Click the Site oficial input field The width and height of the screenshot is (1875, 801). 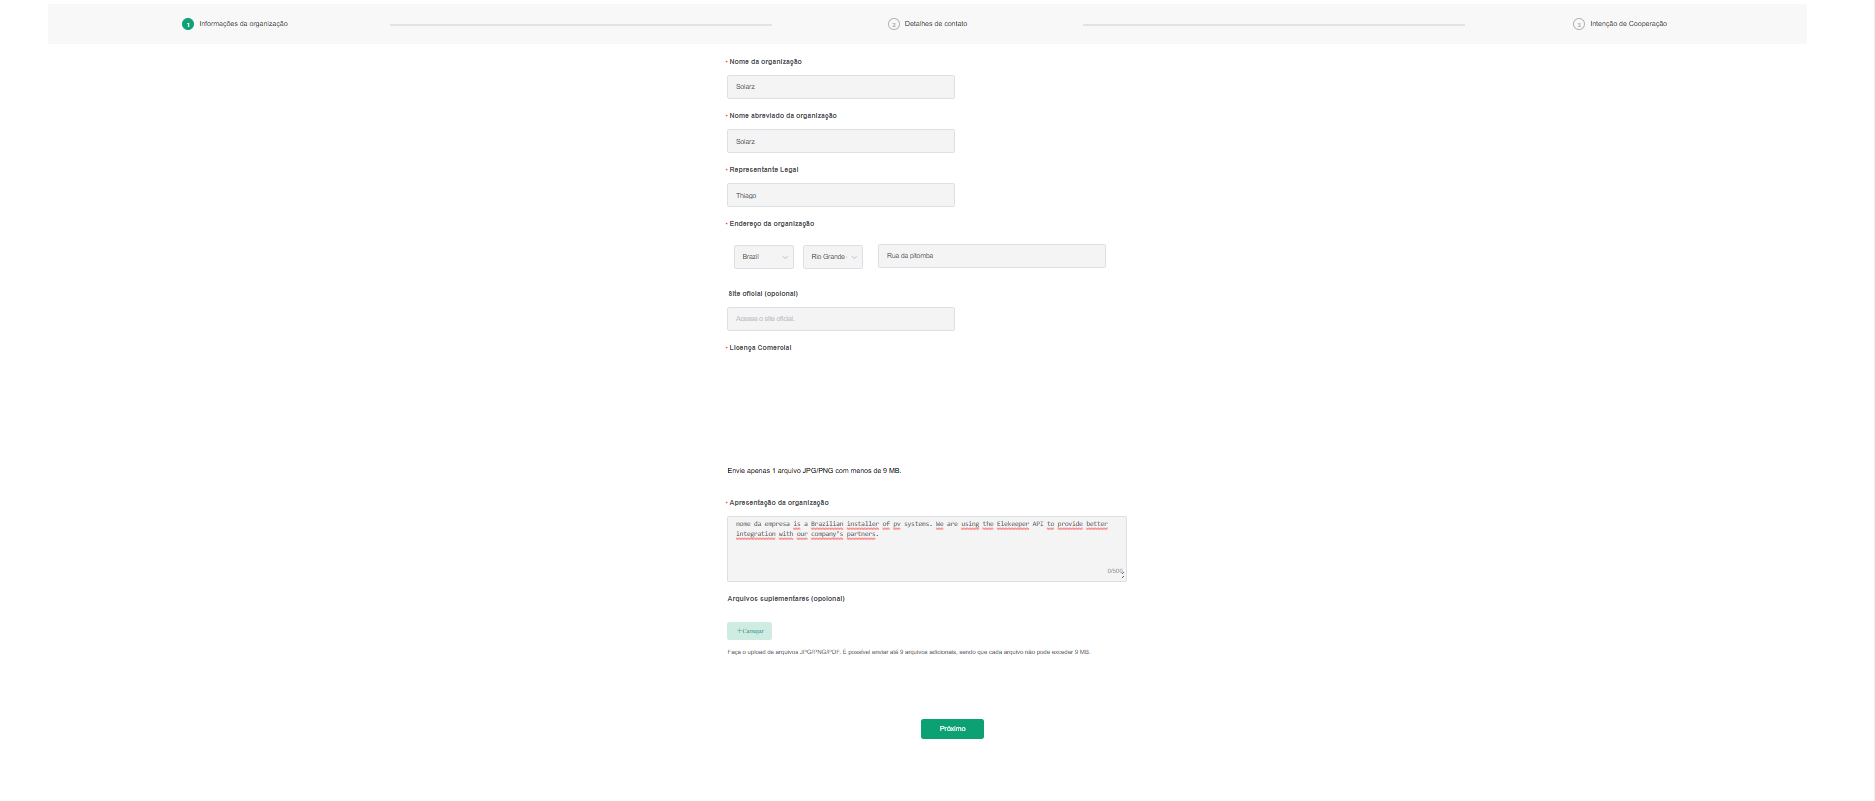point(841,319)
